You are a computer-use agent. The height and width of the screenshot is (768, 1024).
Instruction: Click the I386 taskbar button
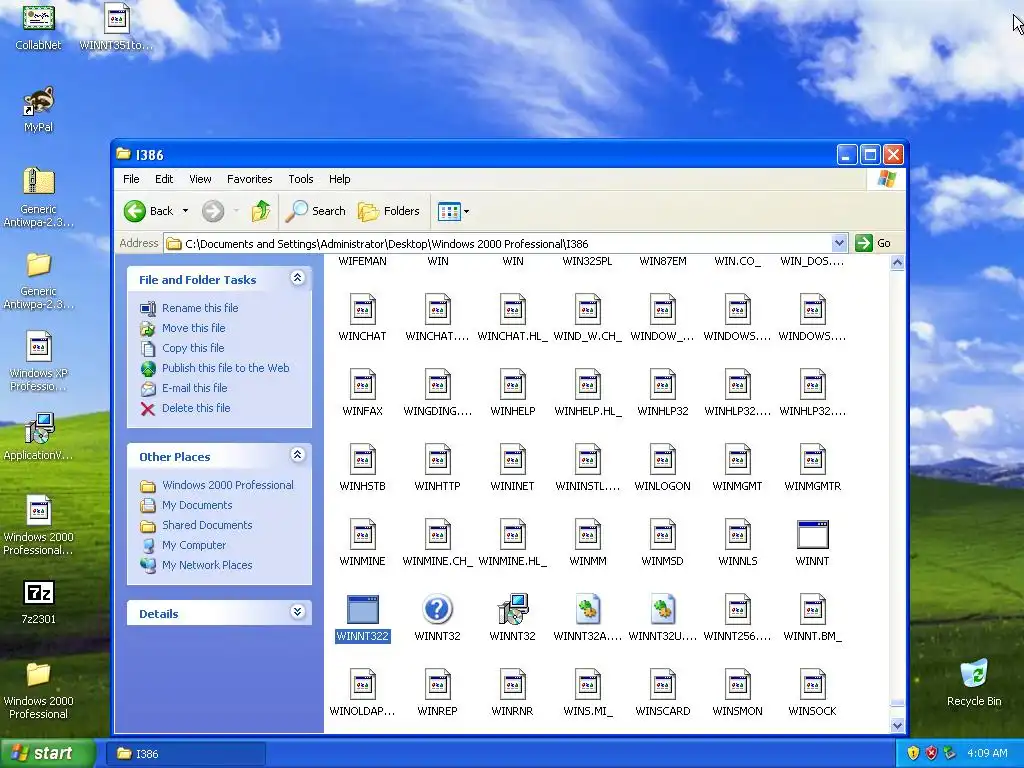coord(186,754)
